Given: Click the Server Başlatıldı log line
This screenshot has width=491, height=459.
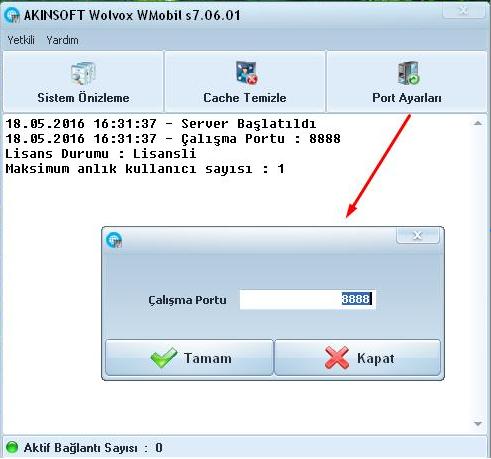Looking at the screenshot, I should point(161,124).
